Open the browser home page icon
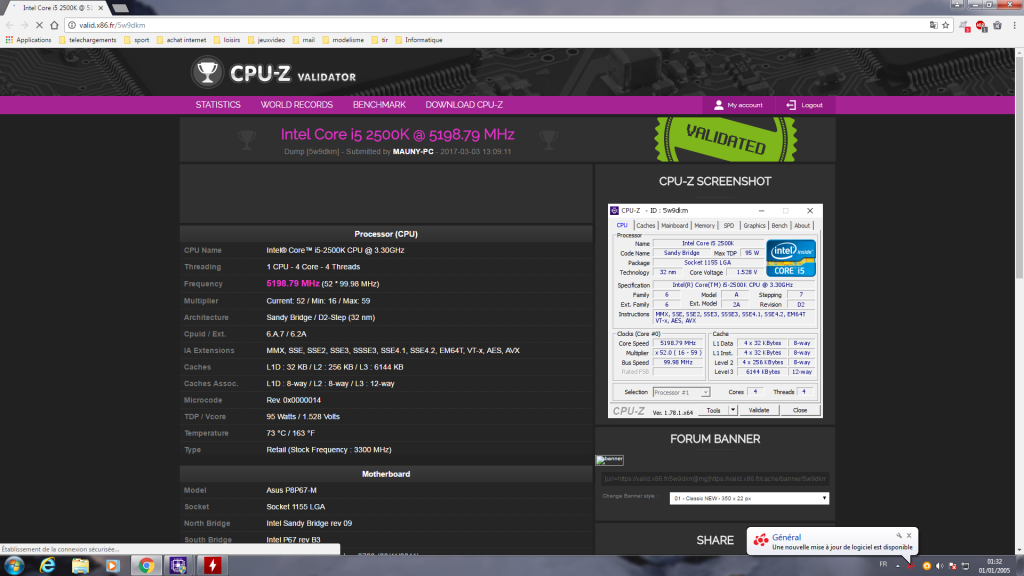The height and width of the screenshot is (576, 1024). 54,25
